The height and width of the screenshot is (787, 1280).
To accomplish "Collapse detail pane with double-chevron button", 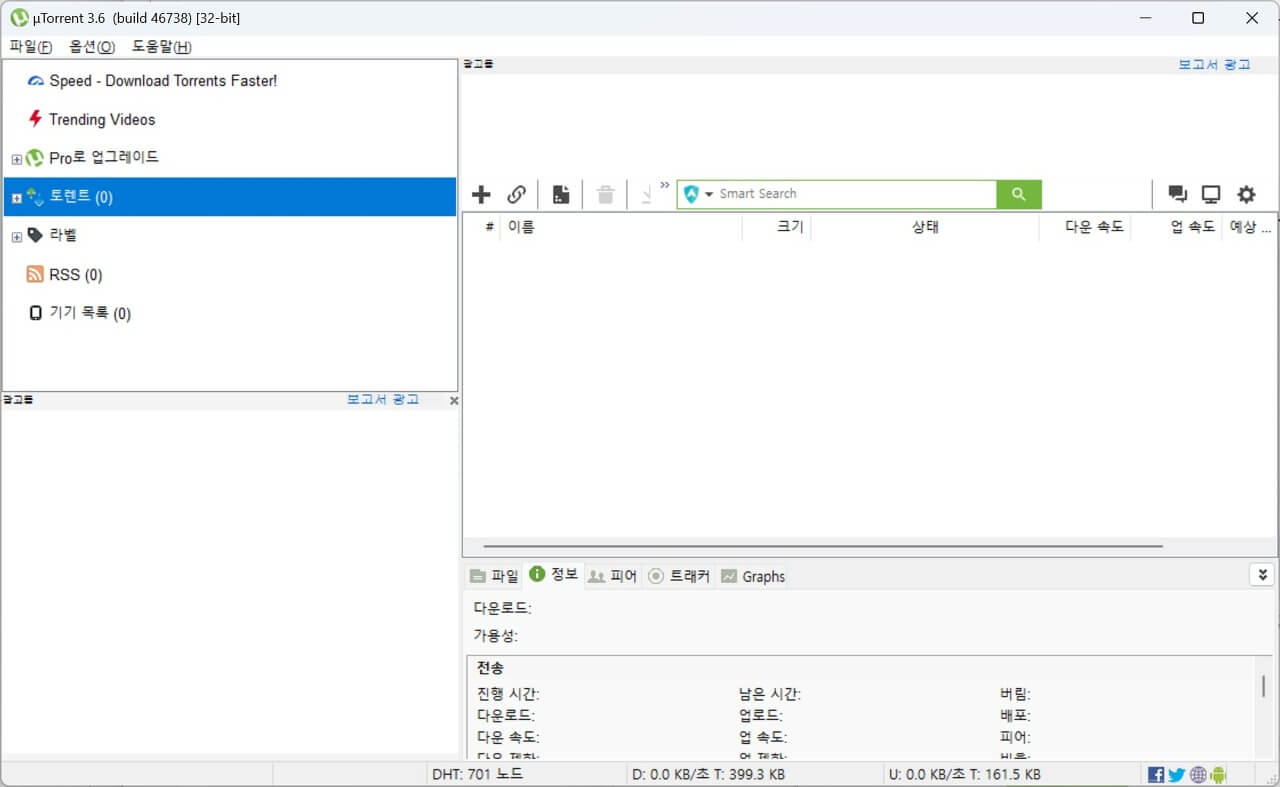I will [x=1262, y=575].
